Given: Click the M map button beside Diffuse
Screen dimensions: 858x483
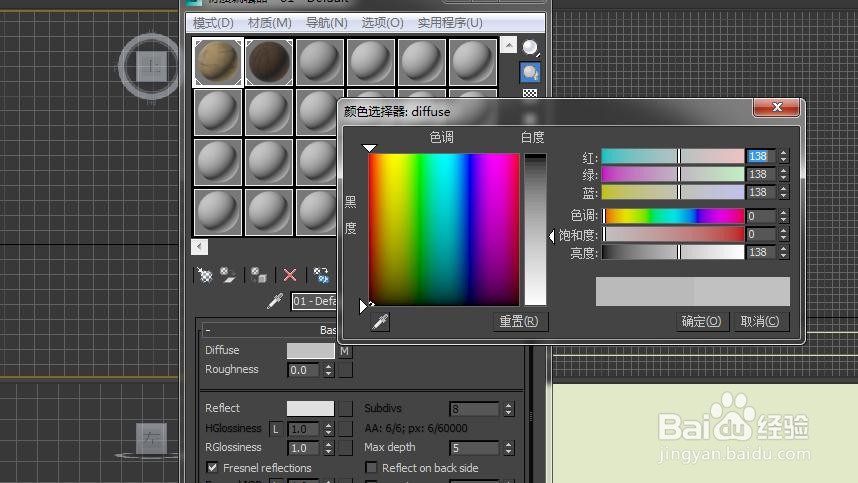Looking at the screenshot, I should click(345, 351).
